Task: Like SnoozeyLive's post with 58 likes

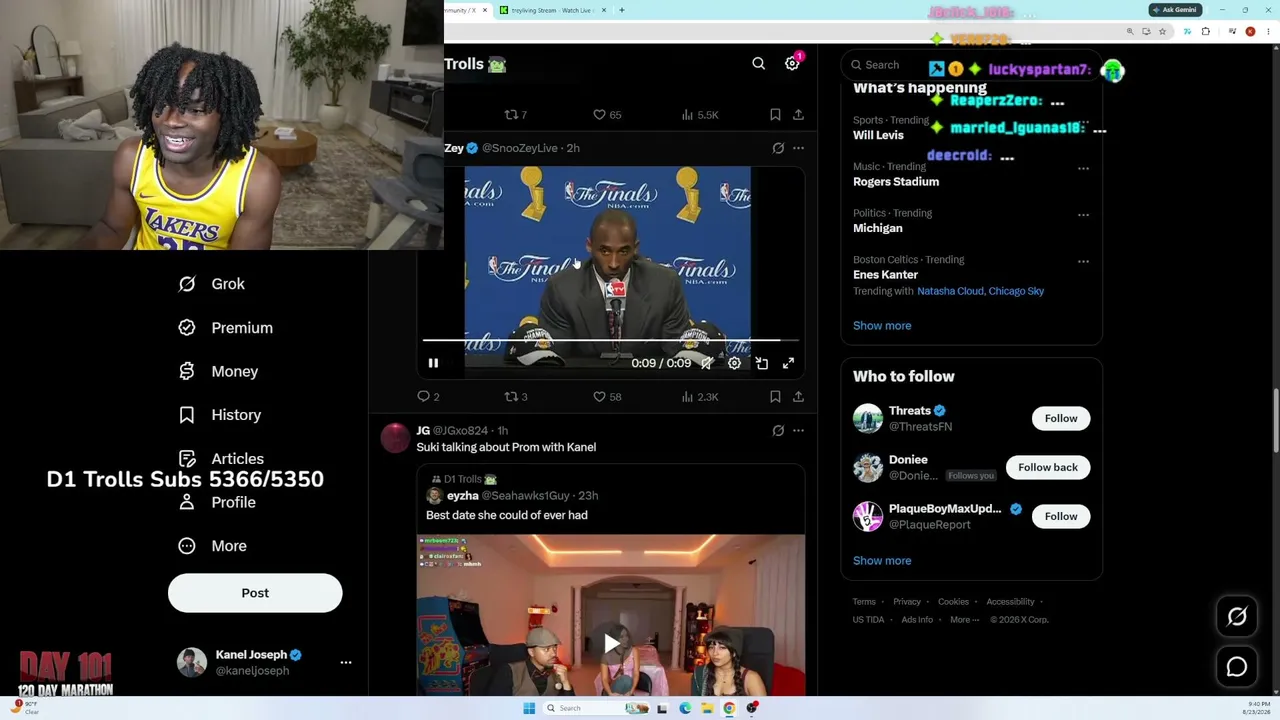Action: tap(607, 397)
